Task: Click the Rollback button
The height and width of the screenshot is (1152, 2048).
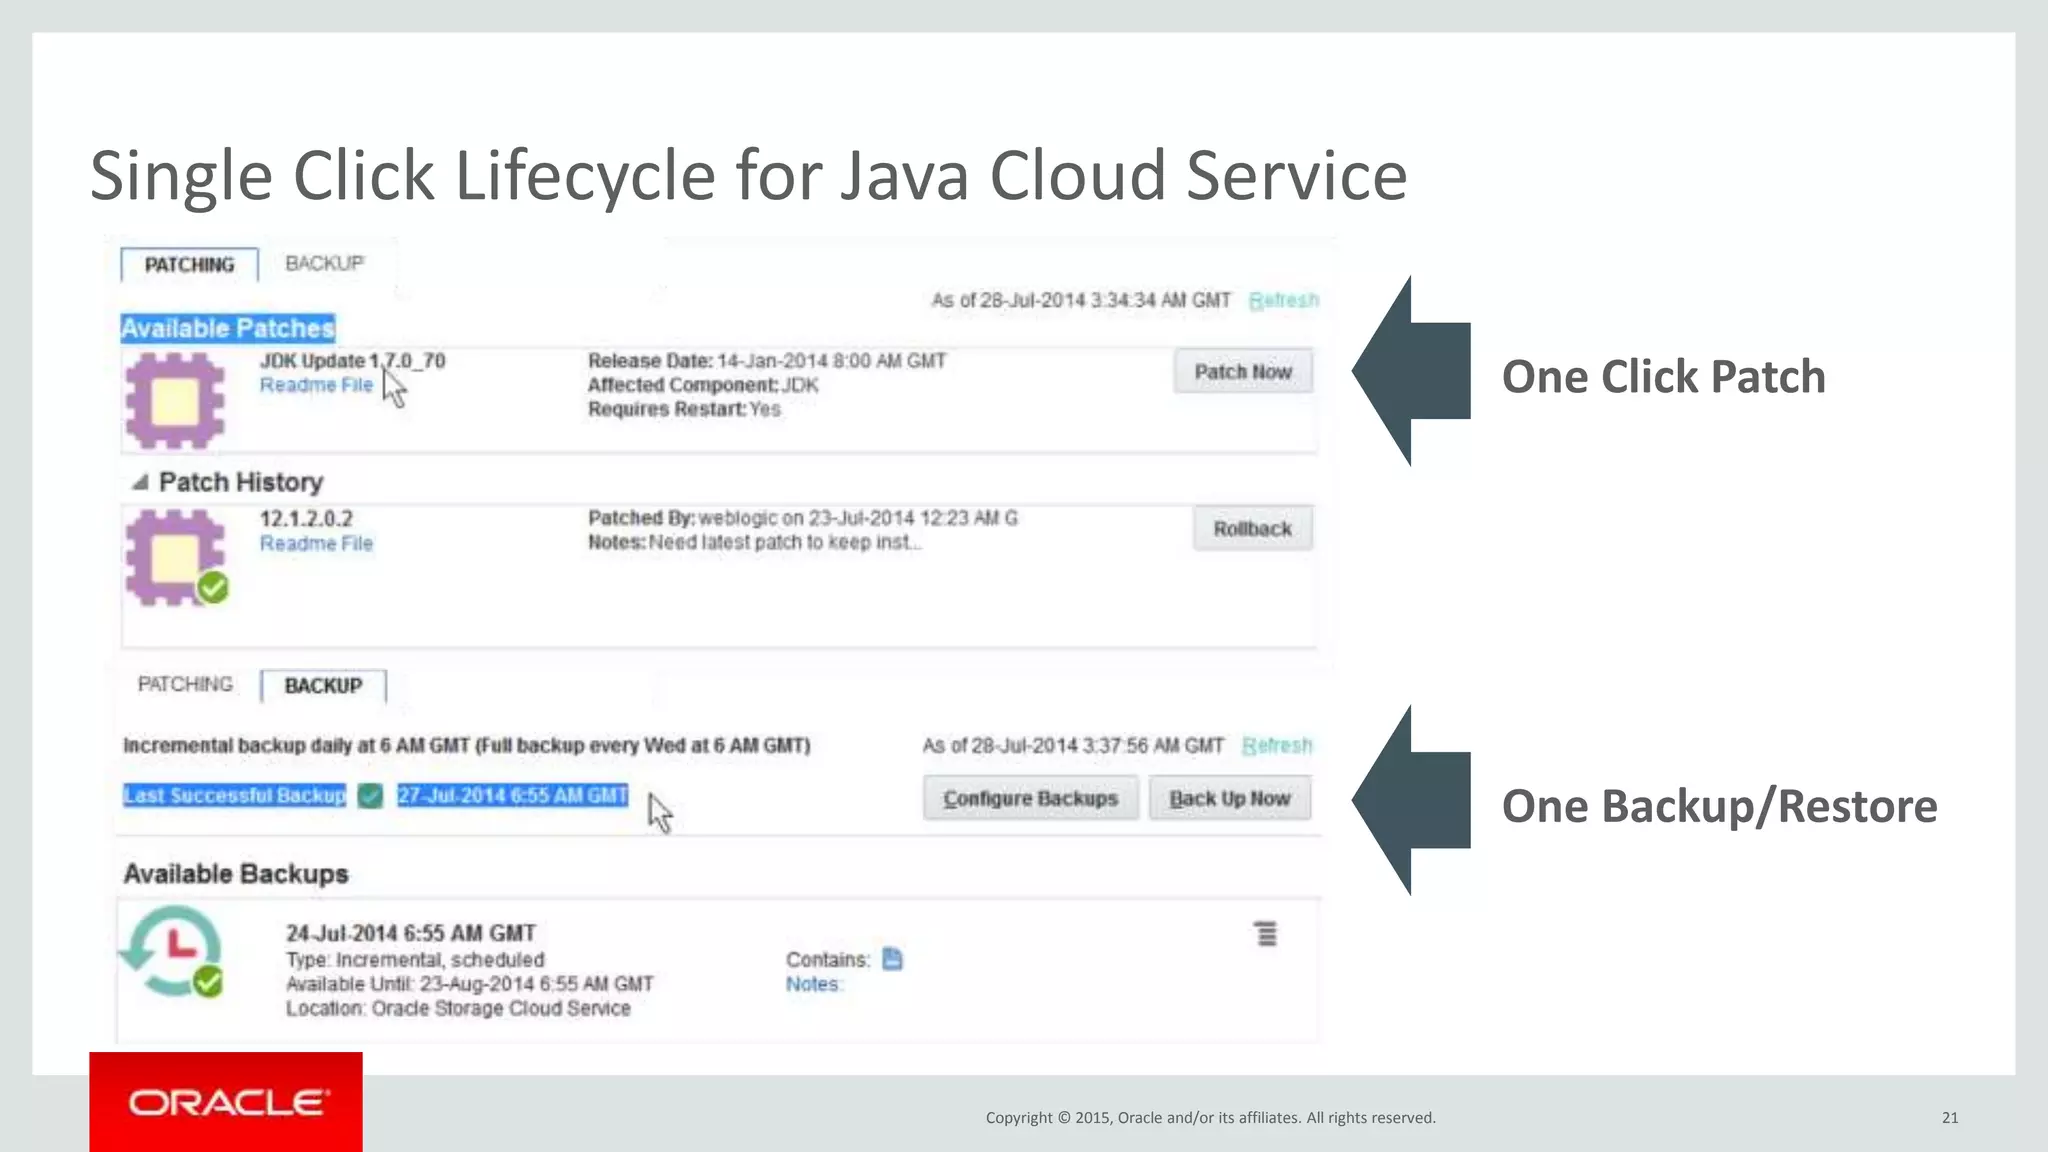Action: 1252,529
